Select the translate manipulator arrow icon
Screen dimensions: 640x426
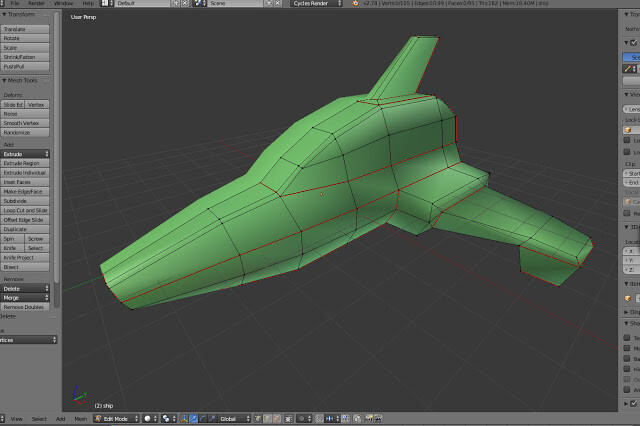point(193,419)
